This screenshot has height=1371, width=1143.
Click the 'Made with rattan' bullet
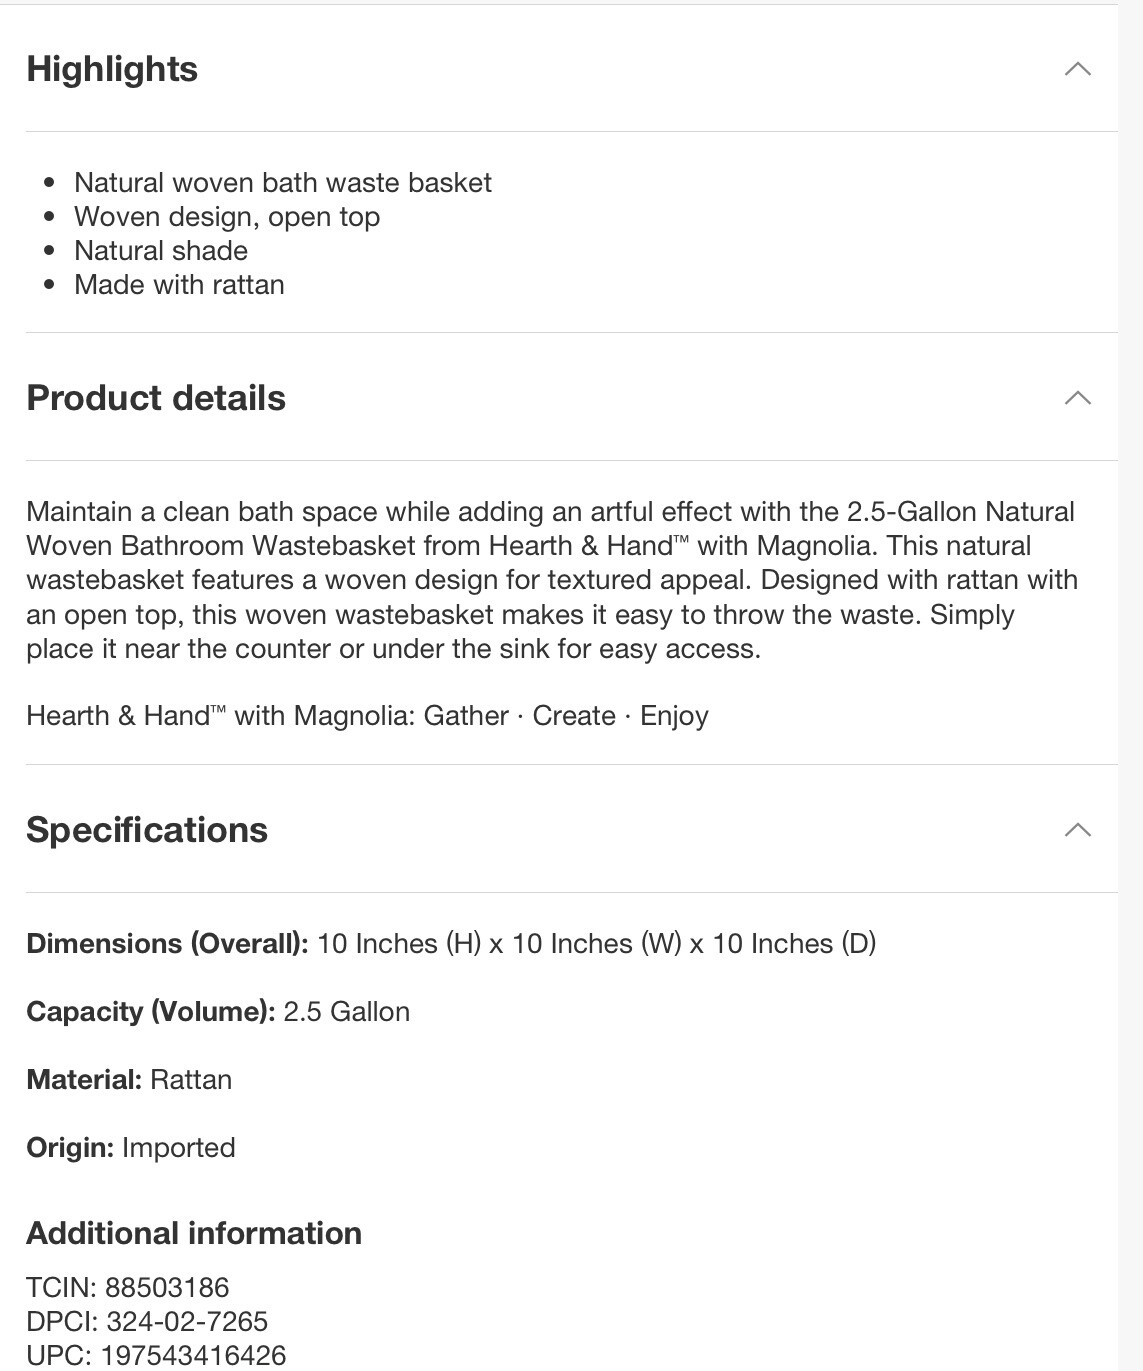pos(179,284)
